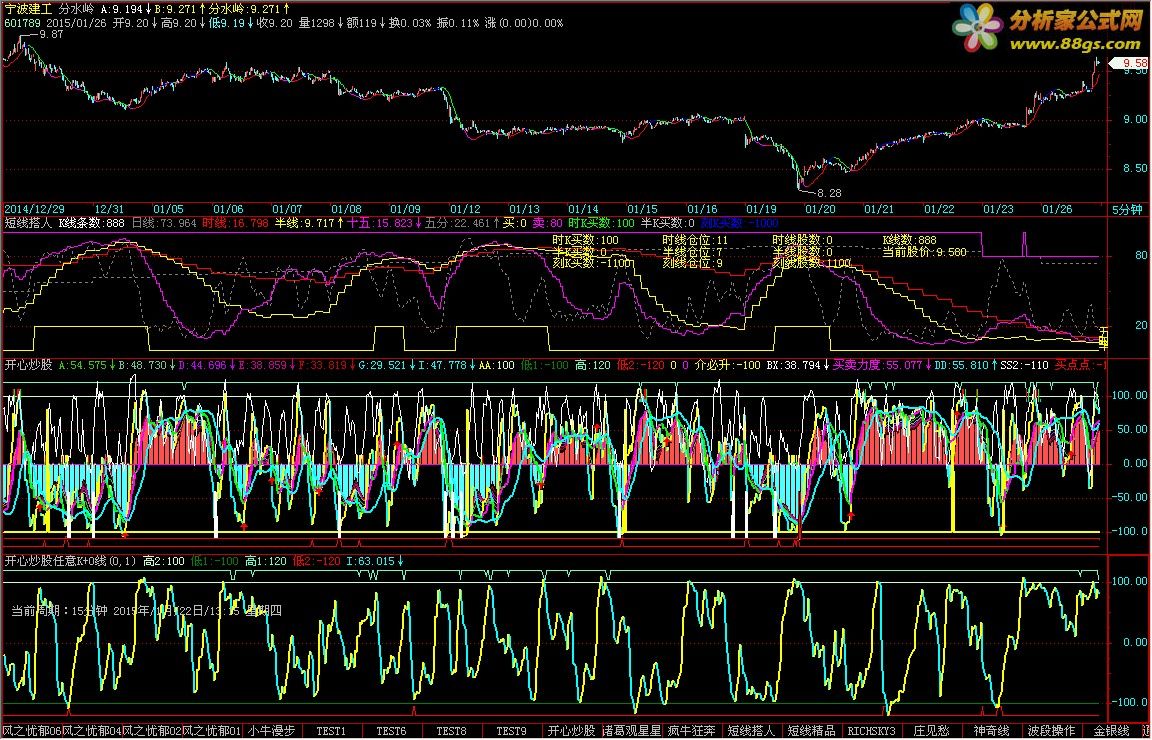Click the 01/05 date on time axis

tap(168, 210)
